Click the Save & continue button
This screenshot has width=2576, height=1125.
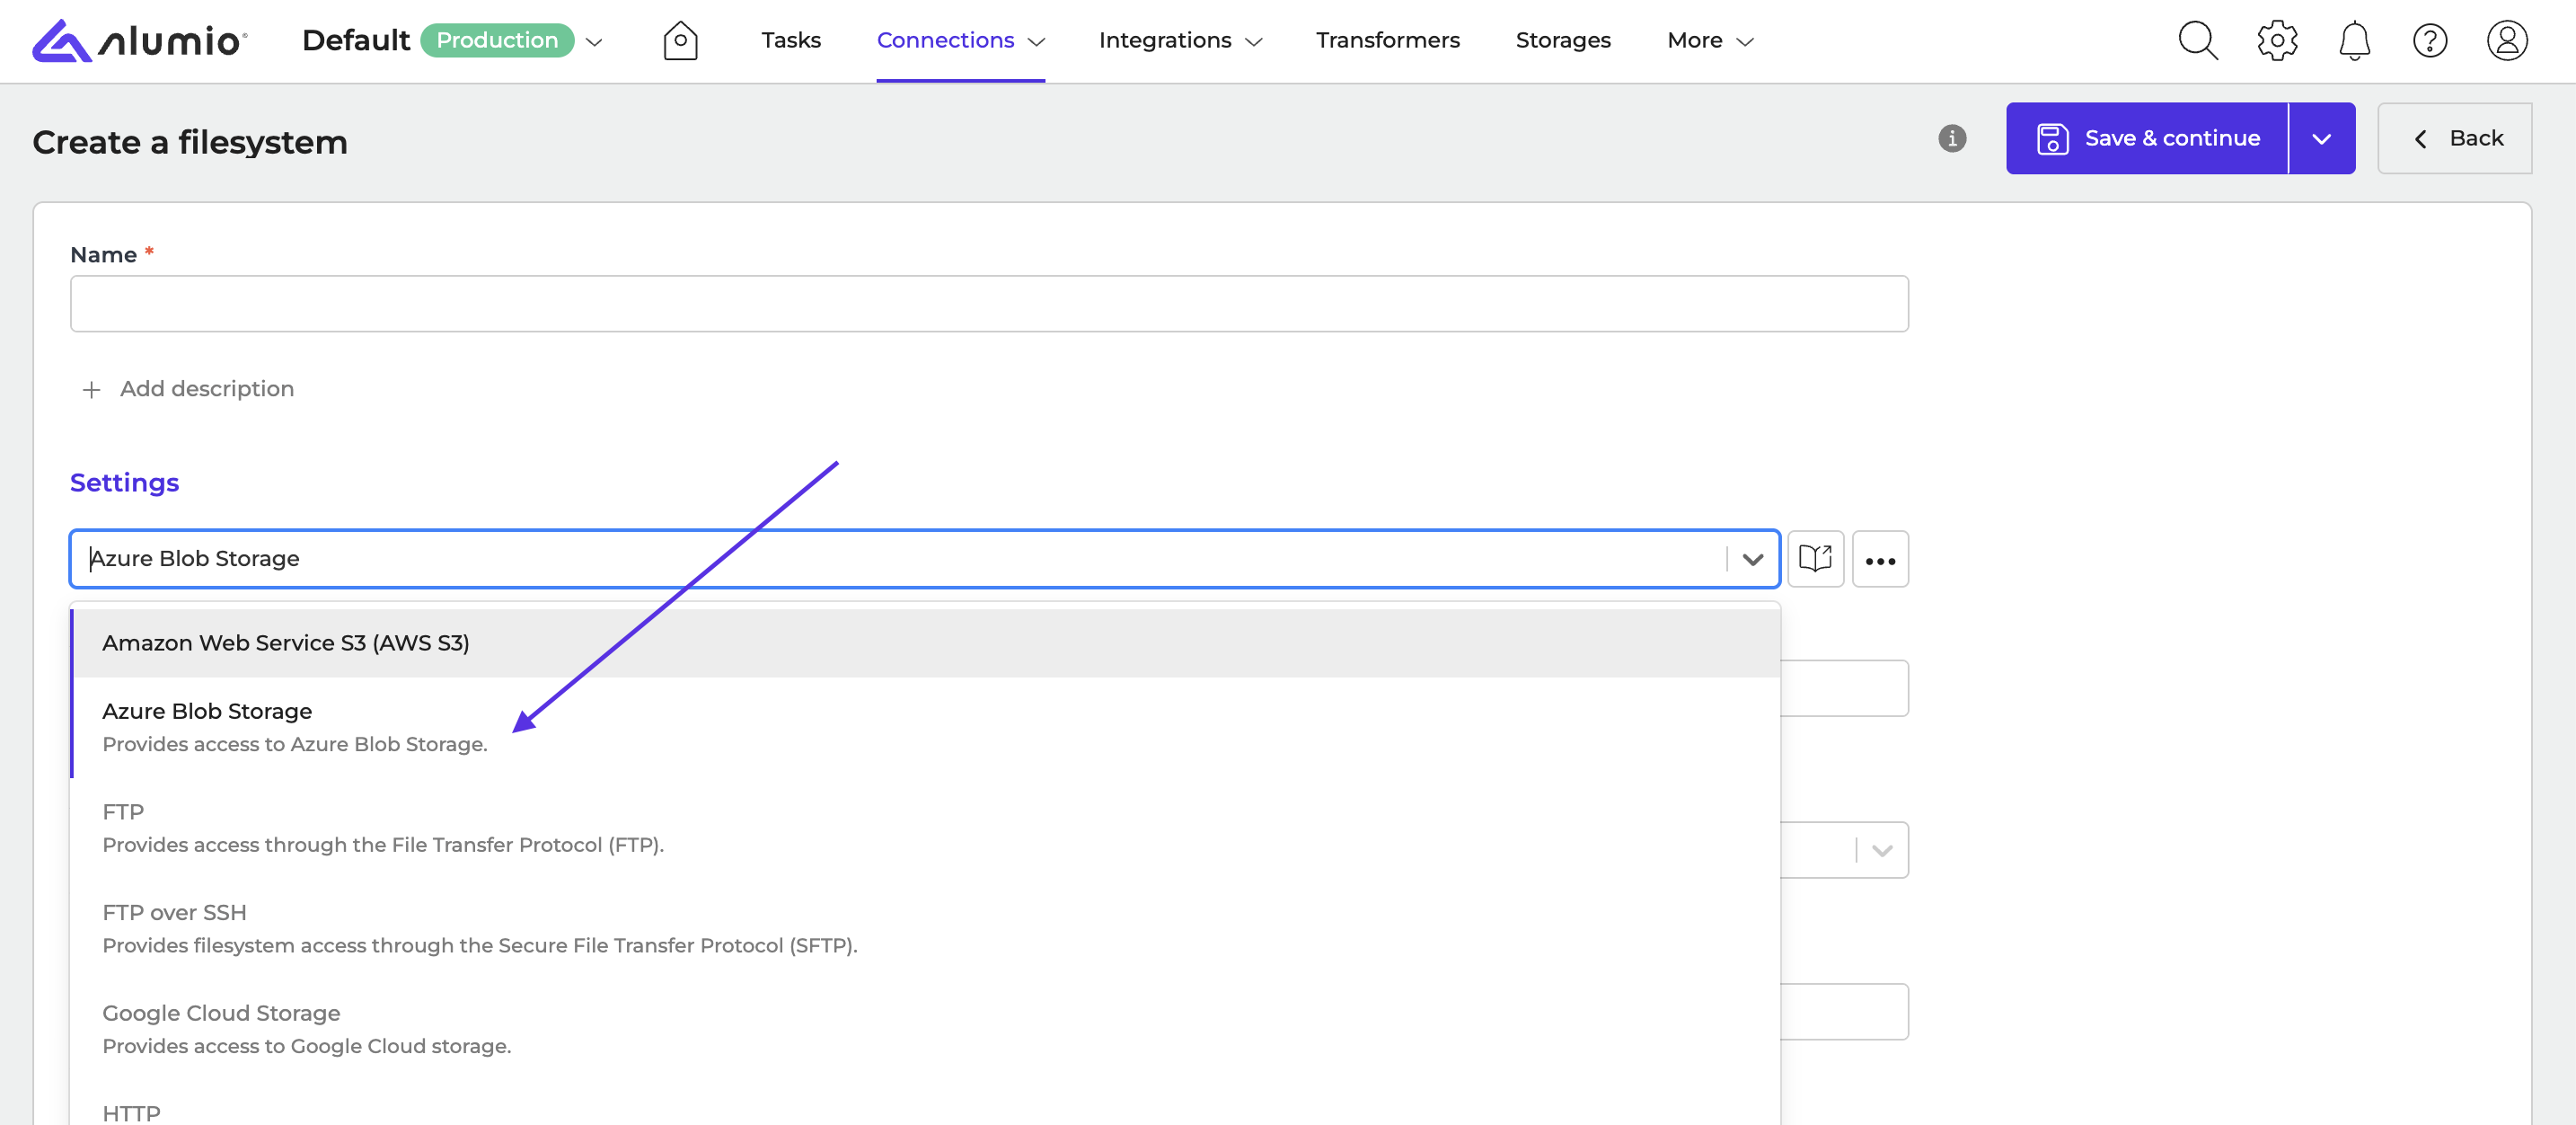pos(2147,139)
